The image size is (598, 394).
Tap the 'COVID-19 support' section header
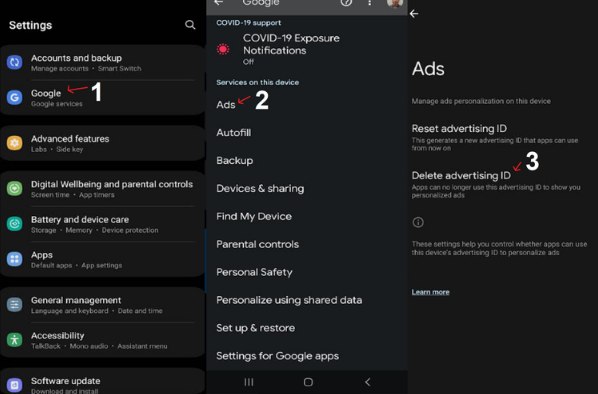[x=248, y=23]
